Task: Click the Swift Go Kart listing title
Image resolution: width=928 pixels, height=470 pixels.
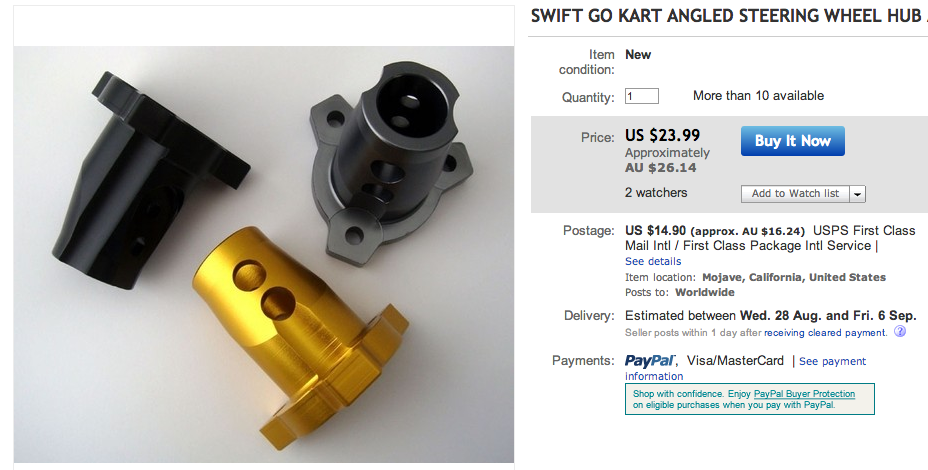Action: pos(728,17)
